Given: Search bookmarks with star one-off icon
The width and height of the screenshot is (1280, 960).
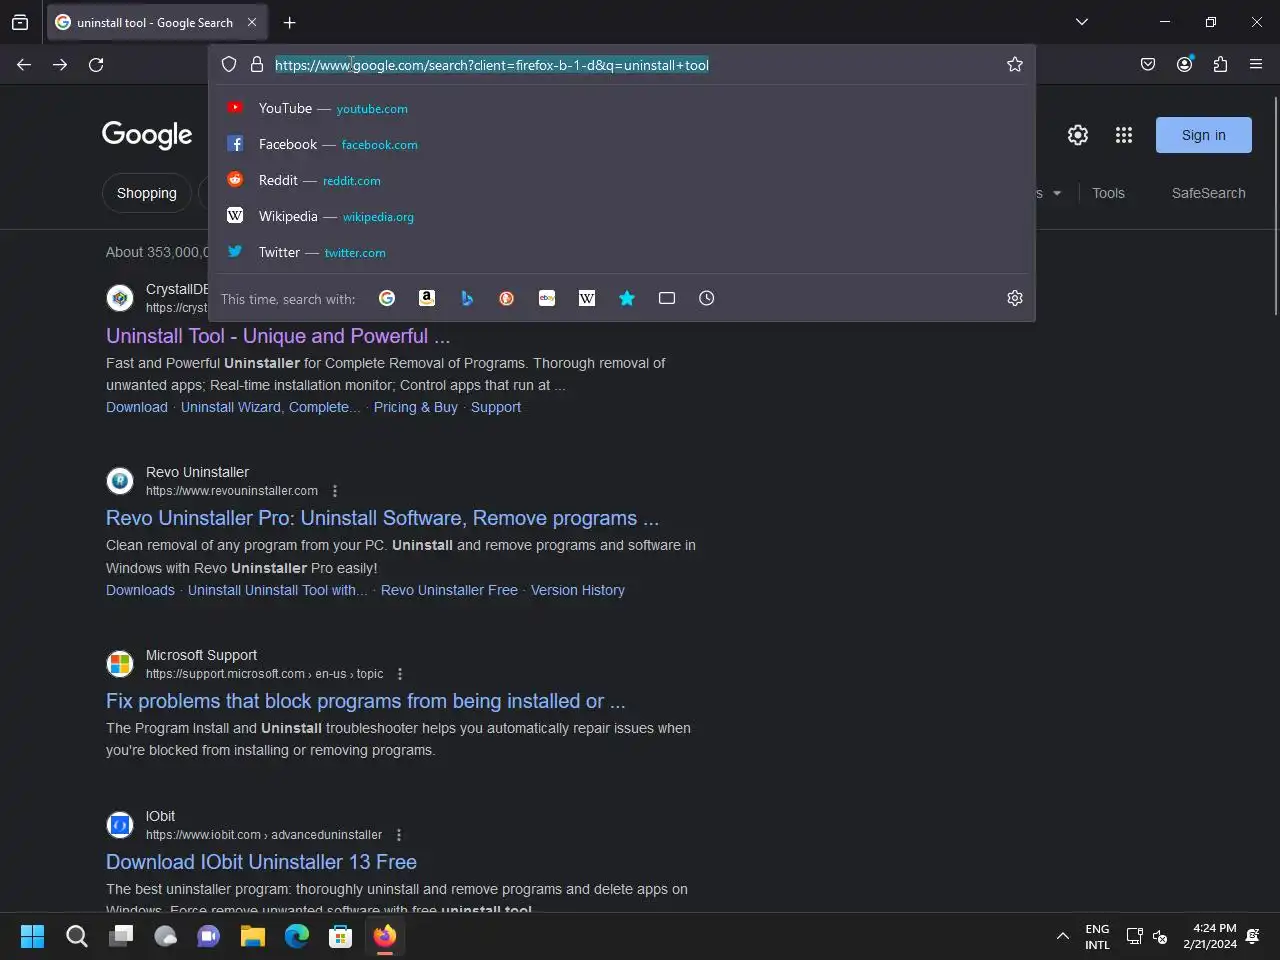Looking at the screenshot, I should pyautogui.click(x=627, y=298).
